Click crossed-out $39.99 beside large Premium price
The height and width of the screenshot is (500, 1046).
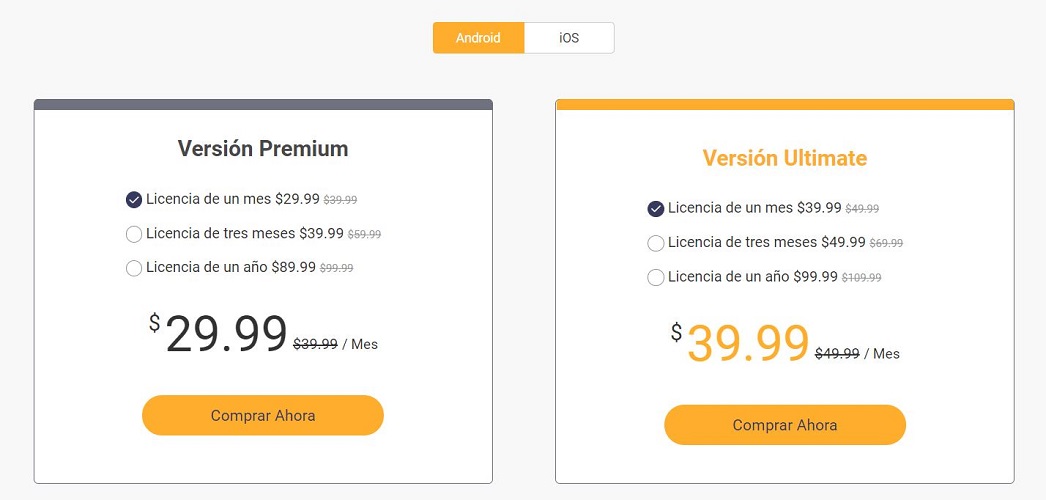[x=315, y=344]
